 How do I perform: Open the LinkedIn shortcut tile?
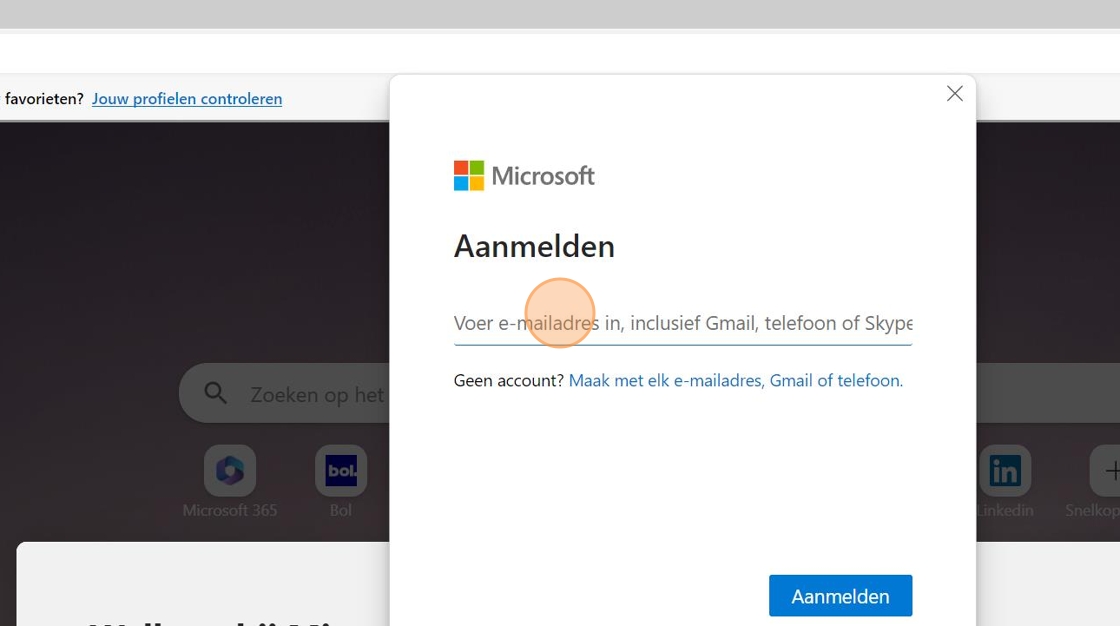[x=1004, y=470]
